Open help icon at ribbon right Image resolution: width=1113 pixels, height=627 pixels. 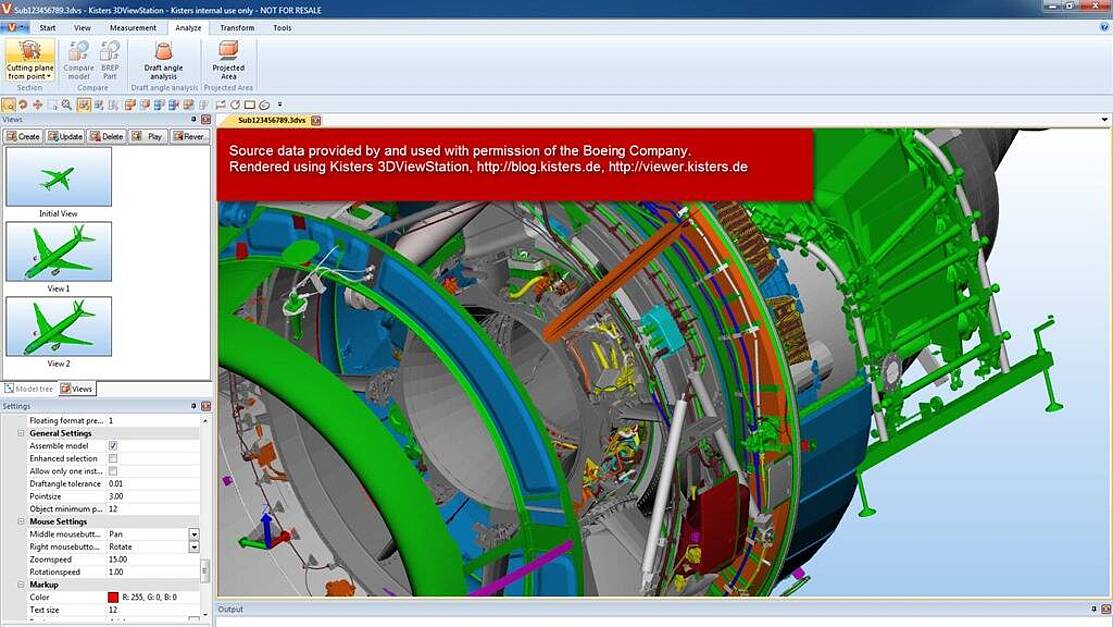1104,27
